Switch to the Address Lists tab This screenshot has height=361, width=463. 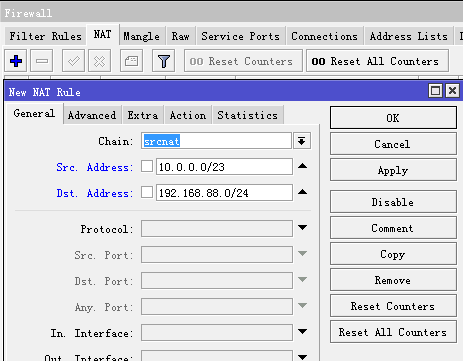409,36
